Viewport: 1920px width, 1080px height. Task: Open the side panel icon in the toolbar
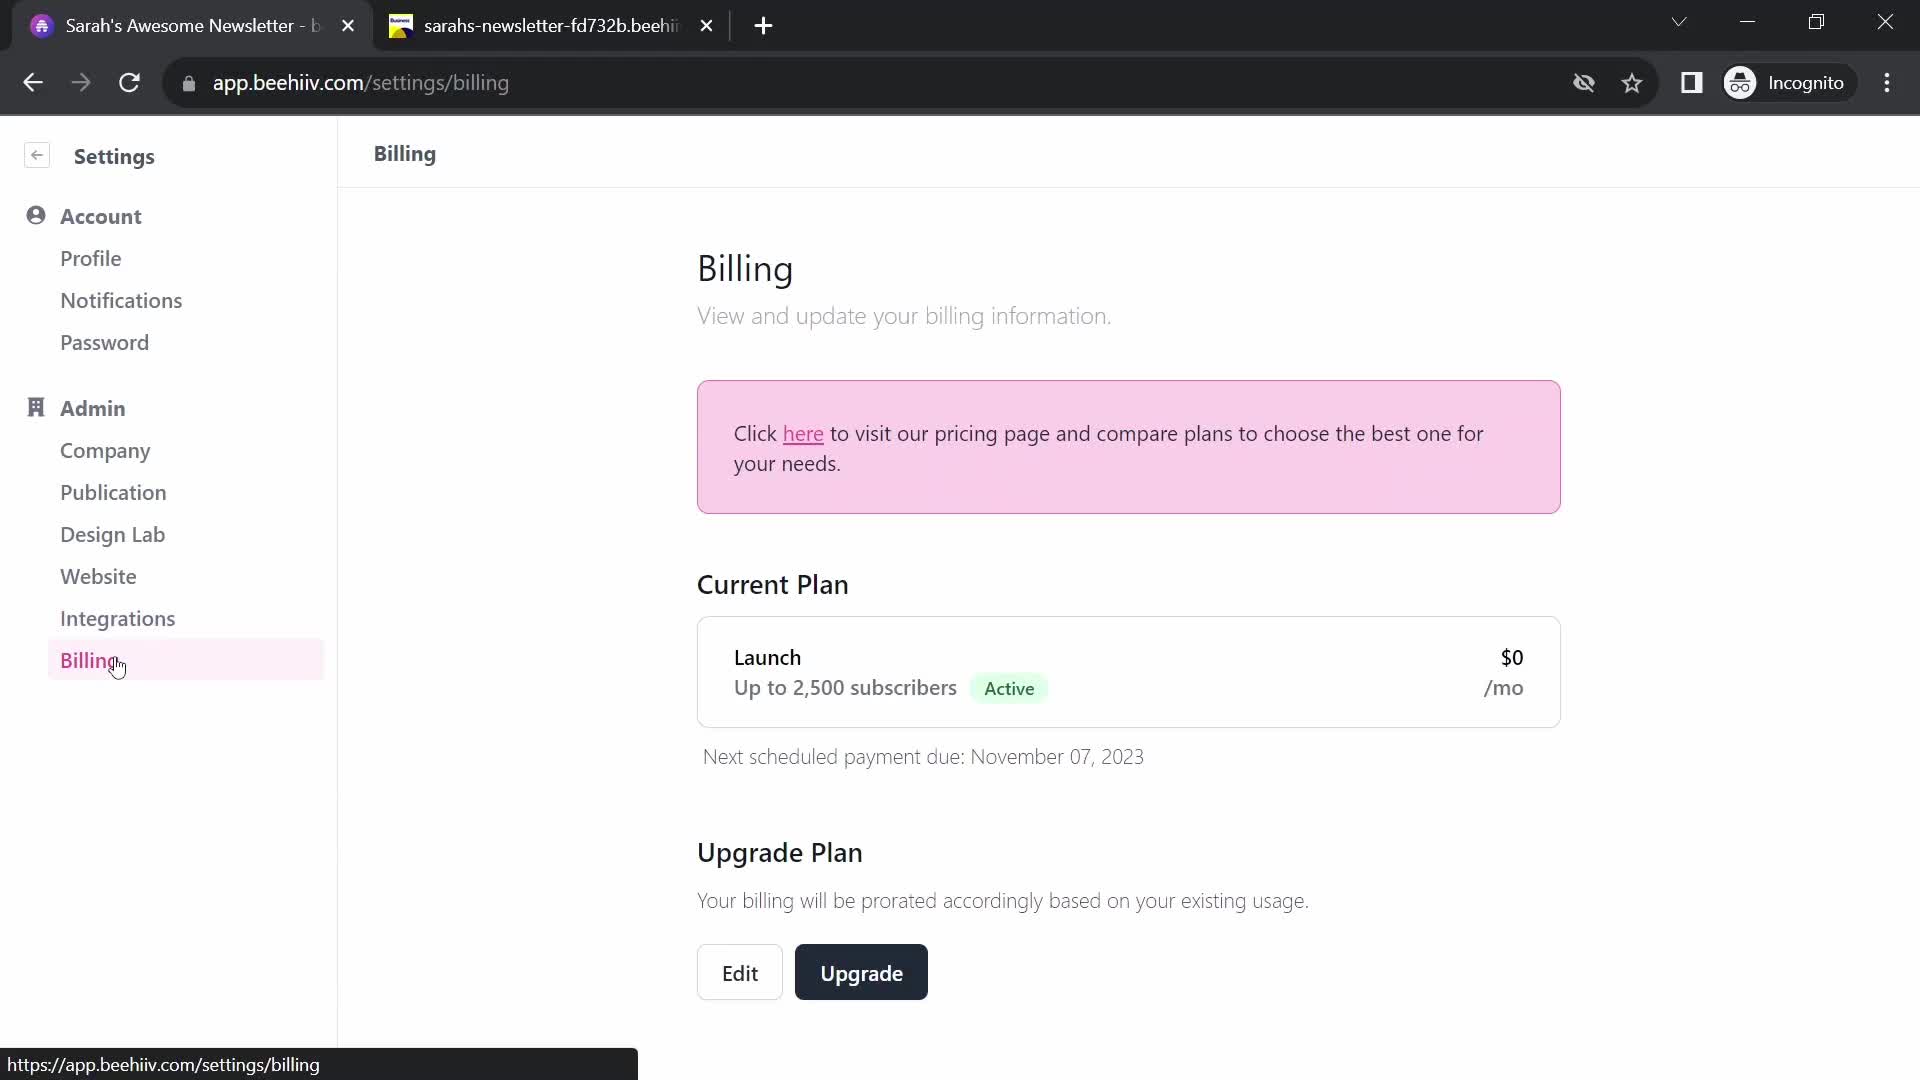pos(1691,83)
